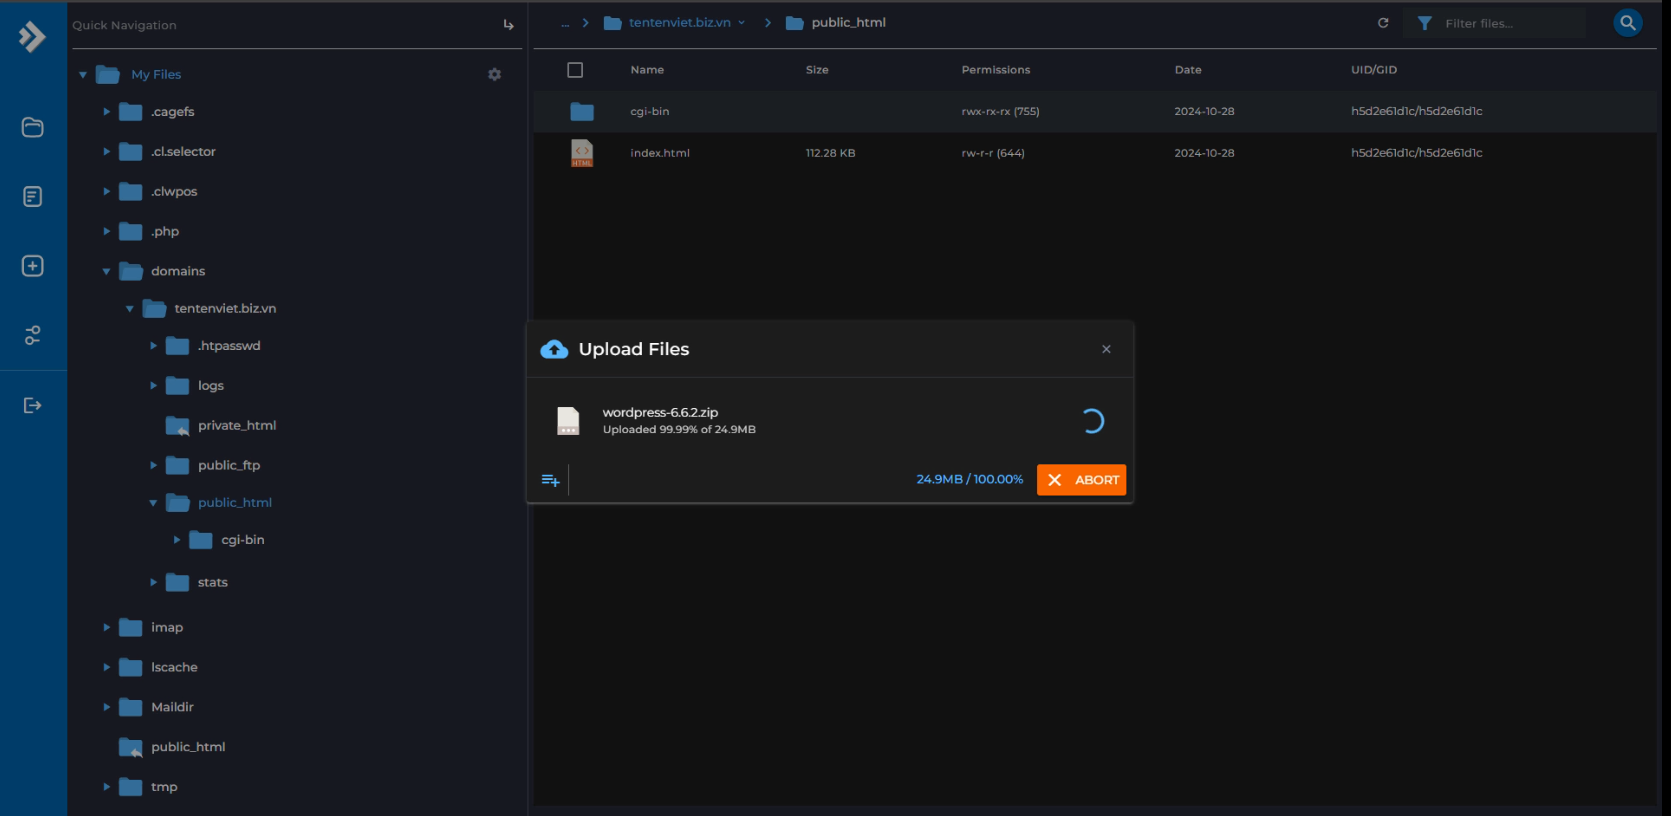Click the wordpress-6.6.2.zip upload name
1671x816 pixels.
tap(660, 412)
